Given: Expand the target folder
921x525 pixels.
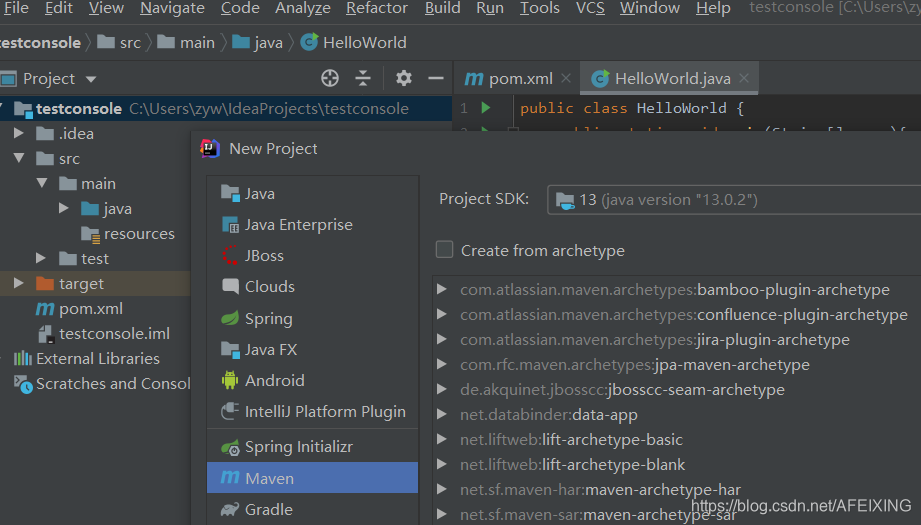Looking at the screenshot, I should [19, 283].
